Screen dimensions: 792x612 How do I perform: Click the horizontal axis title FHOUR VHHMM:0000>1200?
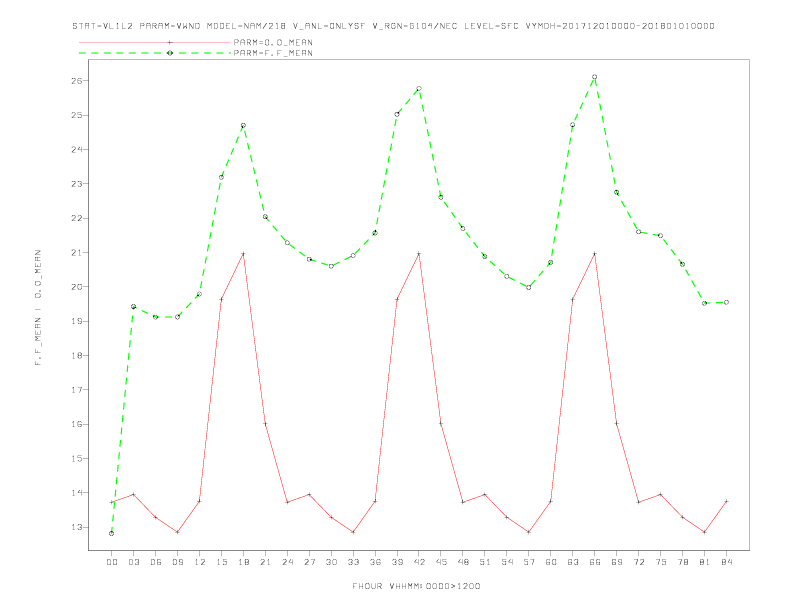[x=416, y=586]
